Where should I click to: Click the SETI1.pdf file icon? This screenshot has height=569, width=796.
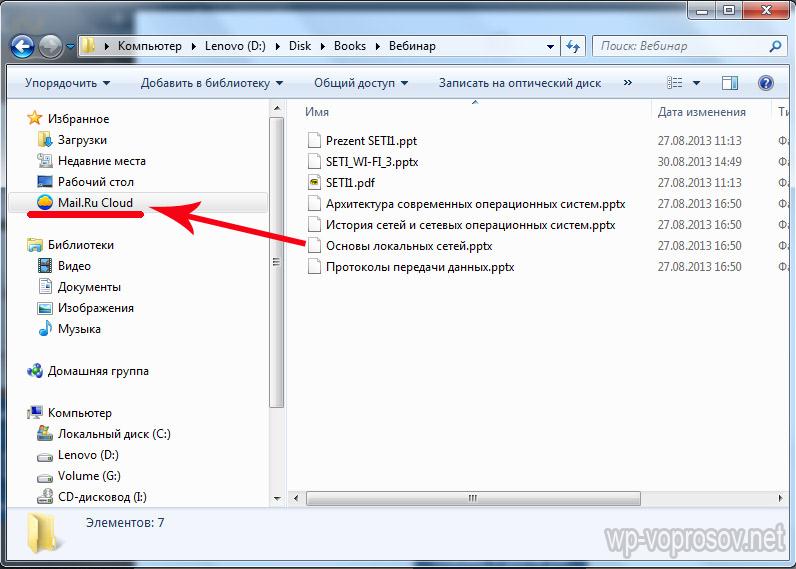(x=314, y=183)
